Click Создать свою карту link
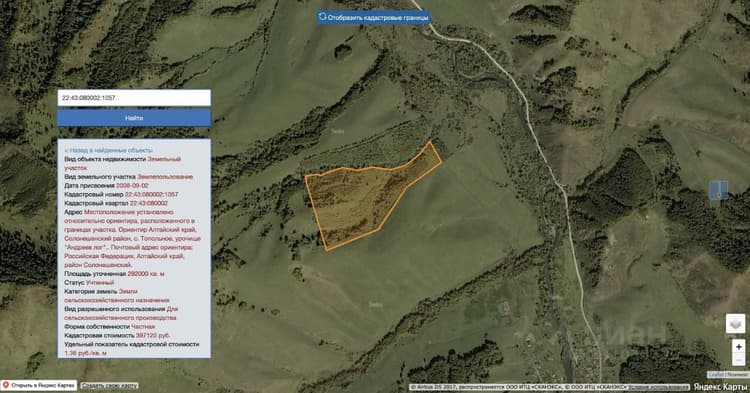 [x=110, y=385]
